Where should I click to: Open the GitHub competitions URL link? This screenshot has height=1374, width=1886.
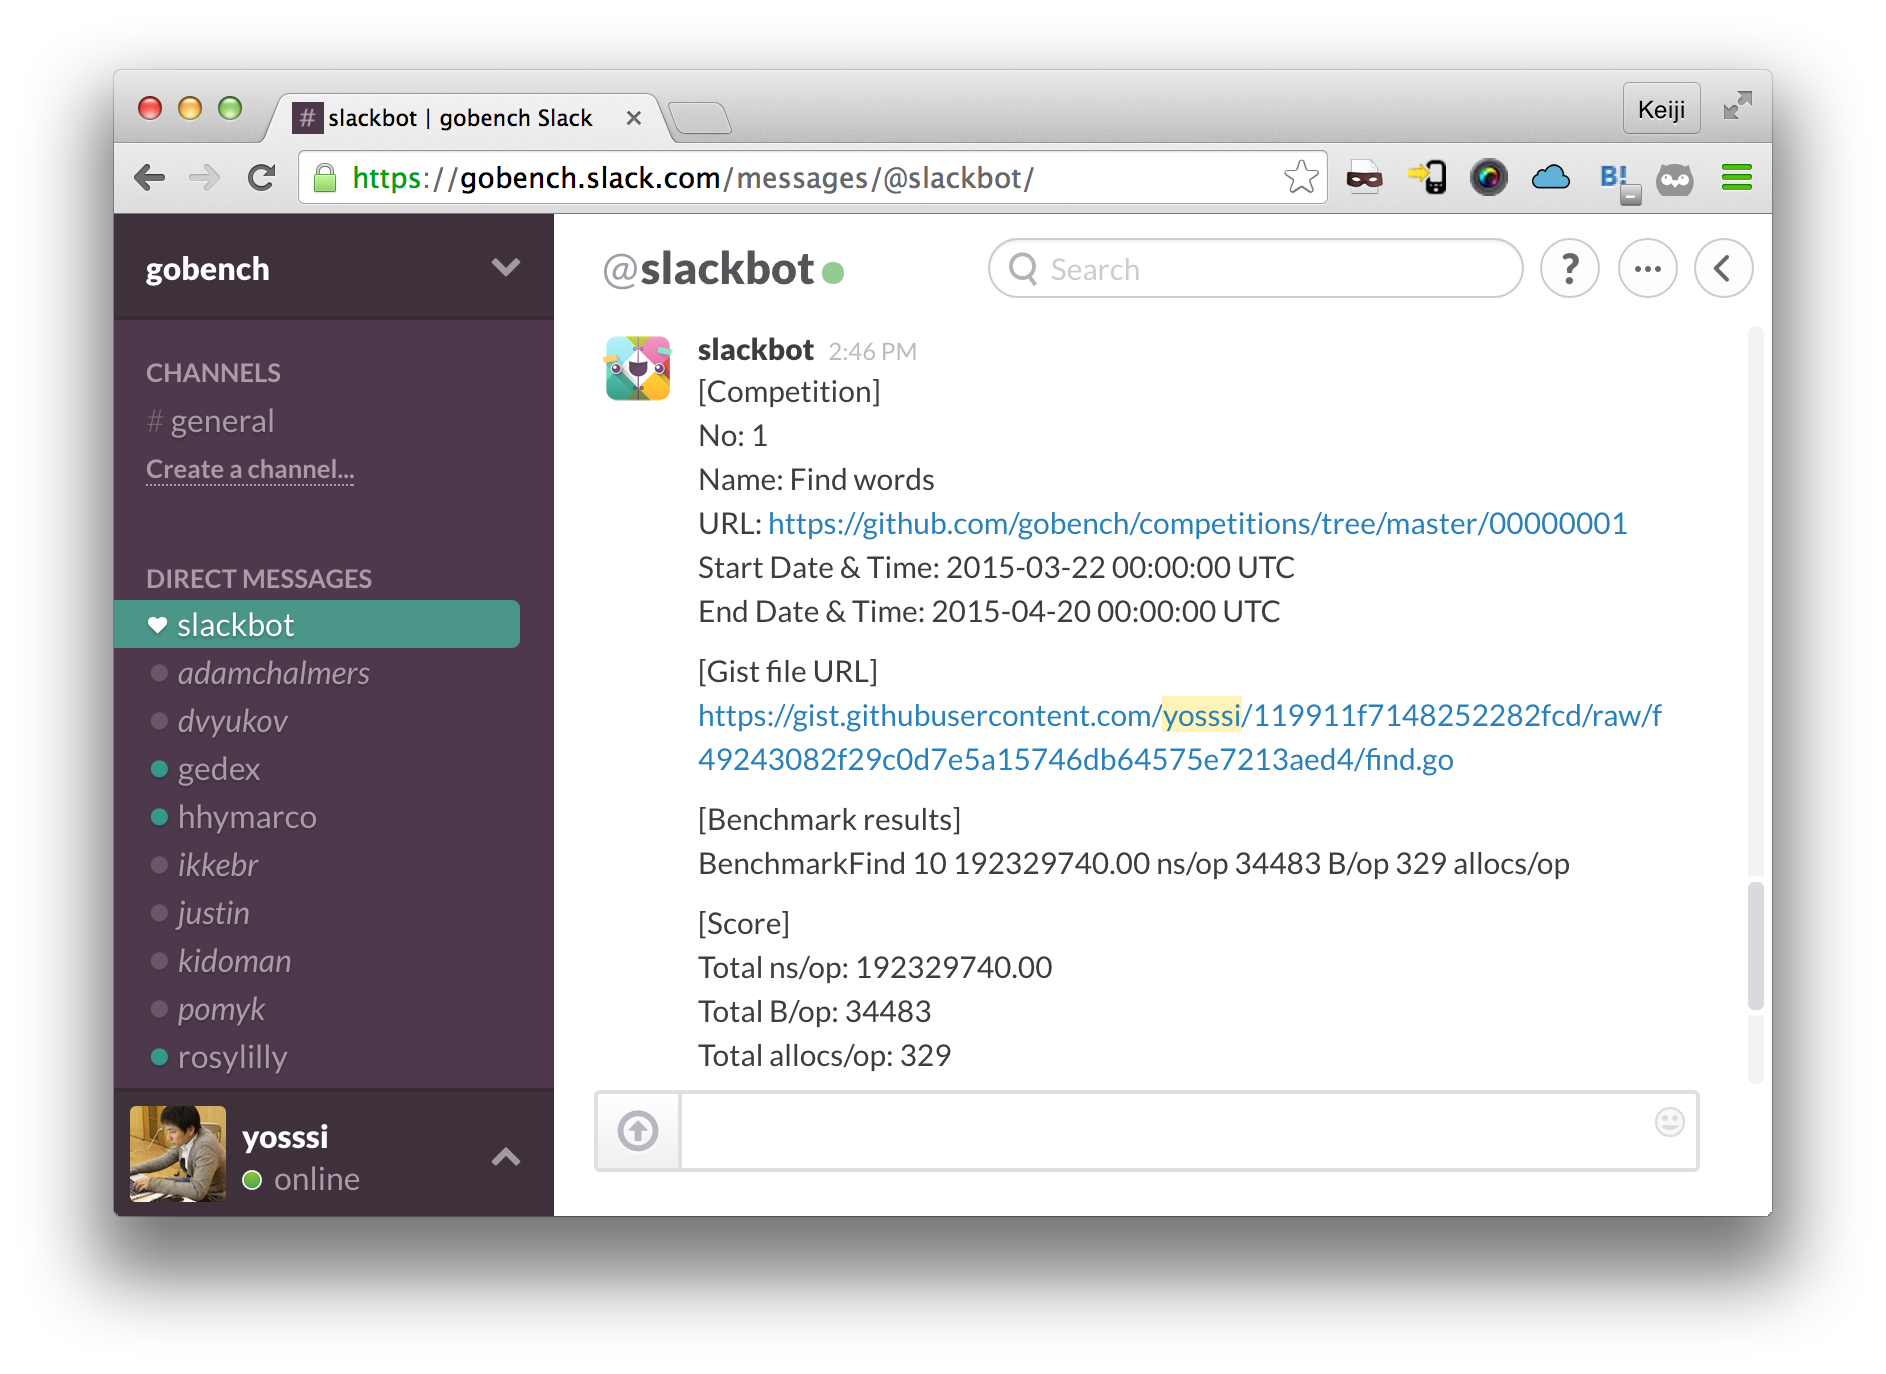1197,523
